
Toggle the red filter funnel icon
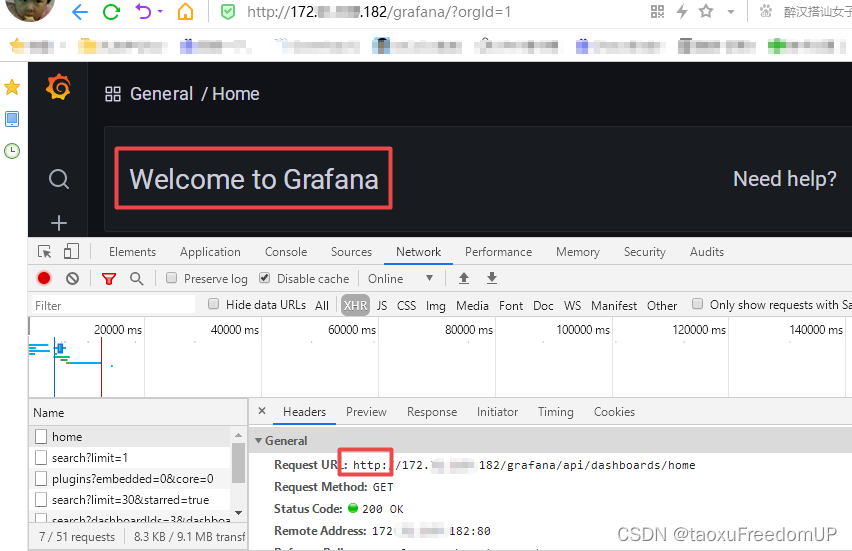pyautogui.click(x=109, y=279)
